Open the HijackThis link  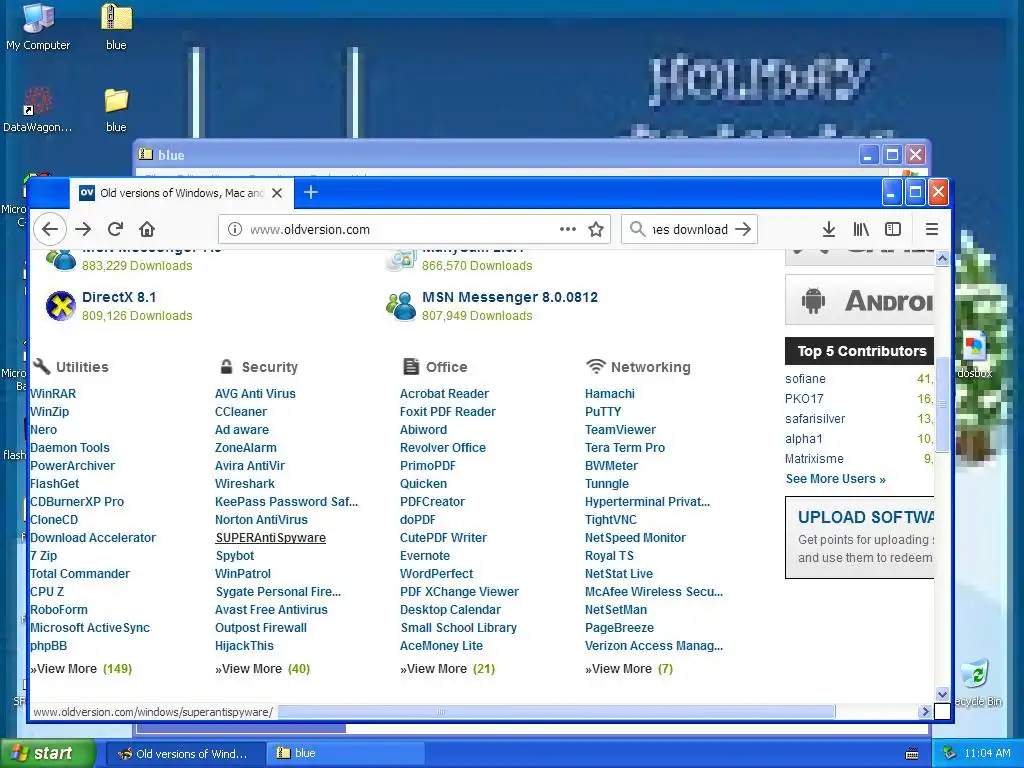[x=244, y=646]
